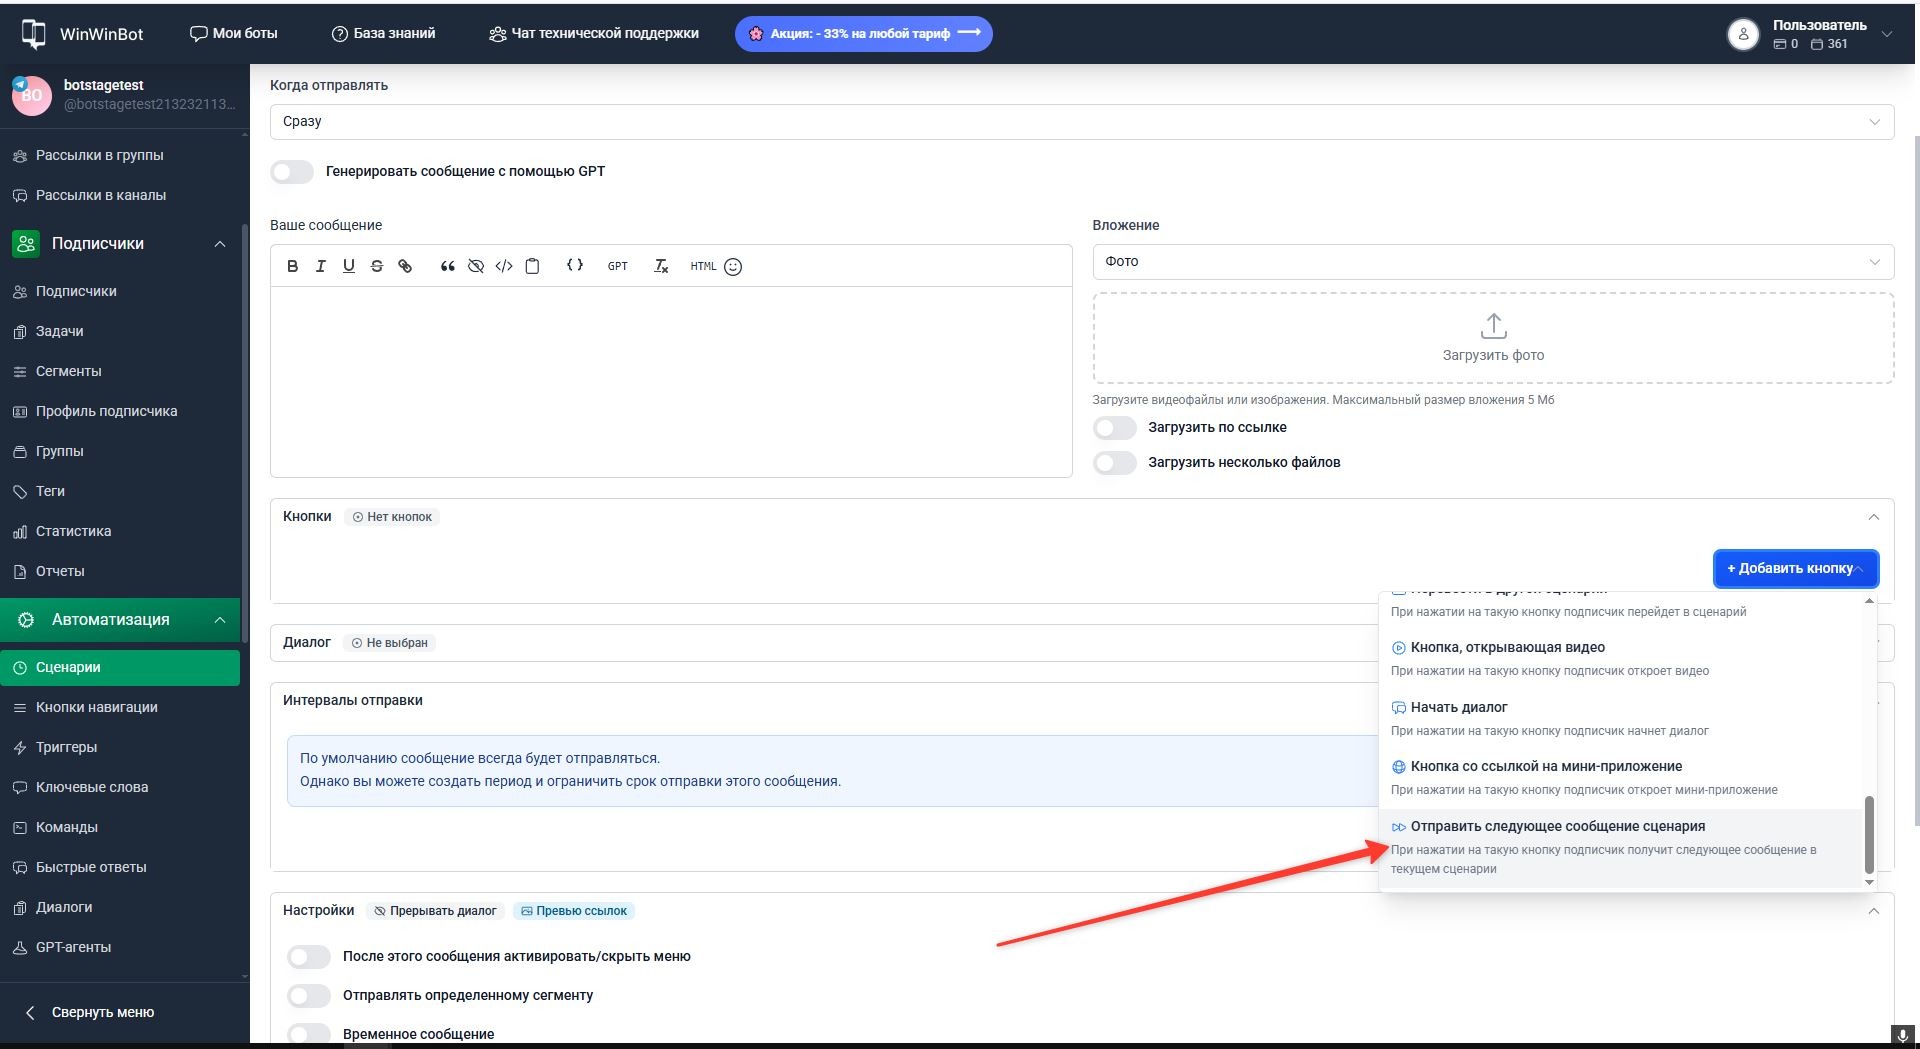1920x1049 pixels.
Task: Click the "+ Добавить кнопку" button
Action: pos(1795,569)
